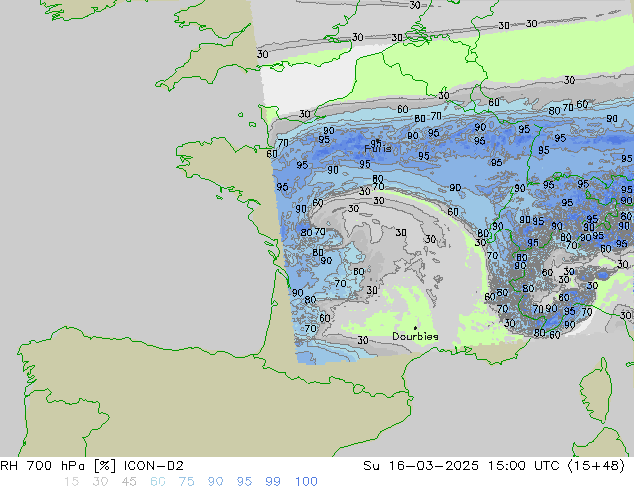Click the Dourbies location label
Screen dimensions: 634x490
pyautogui.click(x=415, y=336)
